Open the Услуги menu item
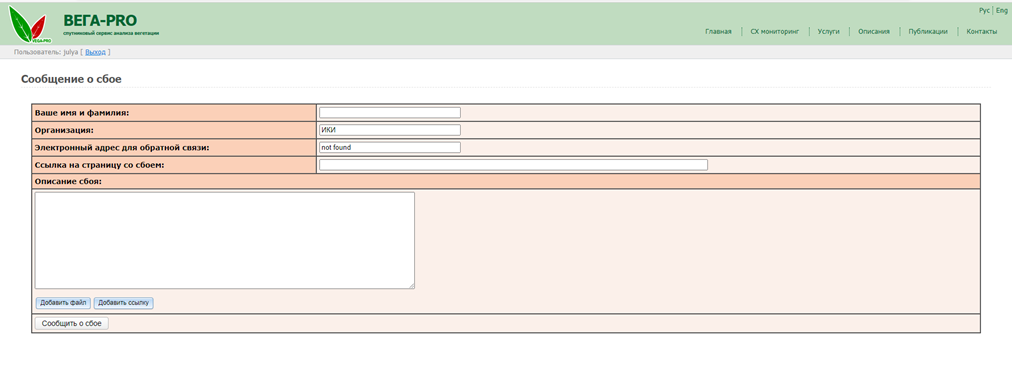The image size is (1012, 366). pyautogui.click(x=828, y=31)
